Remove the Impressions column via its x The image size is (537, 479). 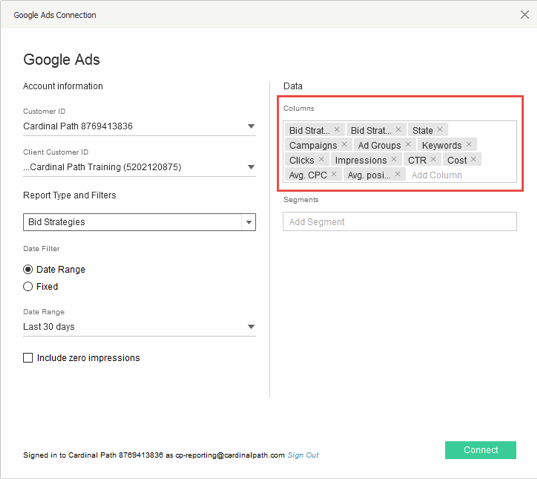click(394, 159)
